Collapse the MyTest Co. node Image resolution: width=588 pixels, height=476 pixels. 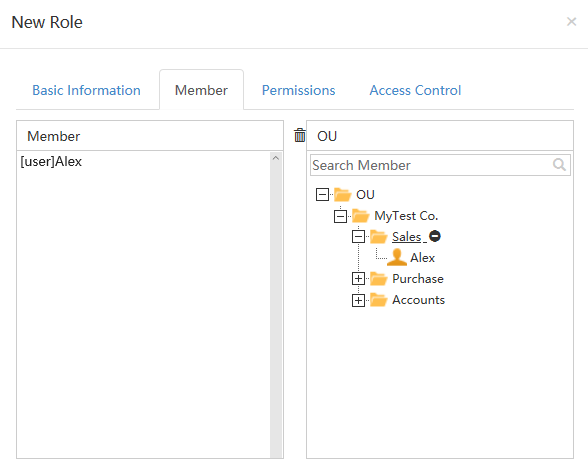point(340,216)
